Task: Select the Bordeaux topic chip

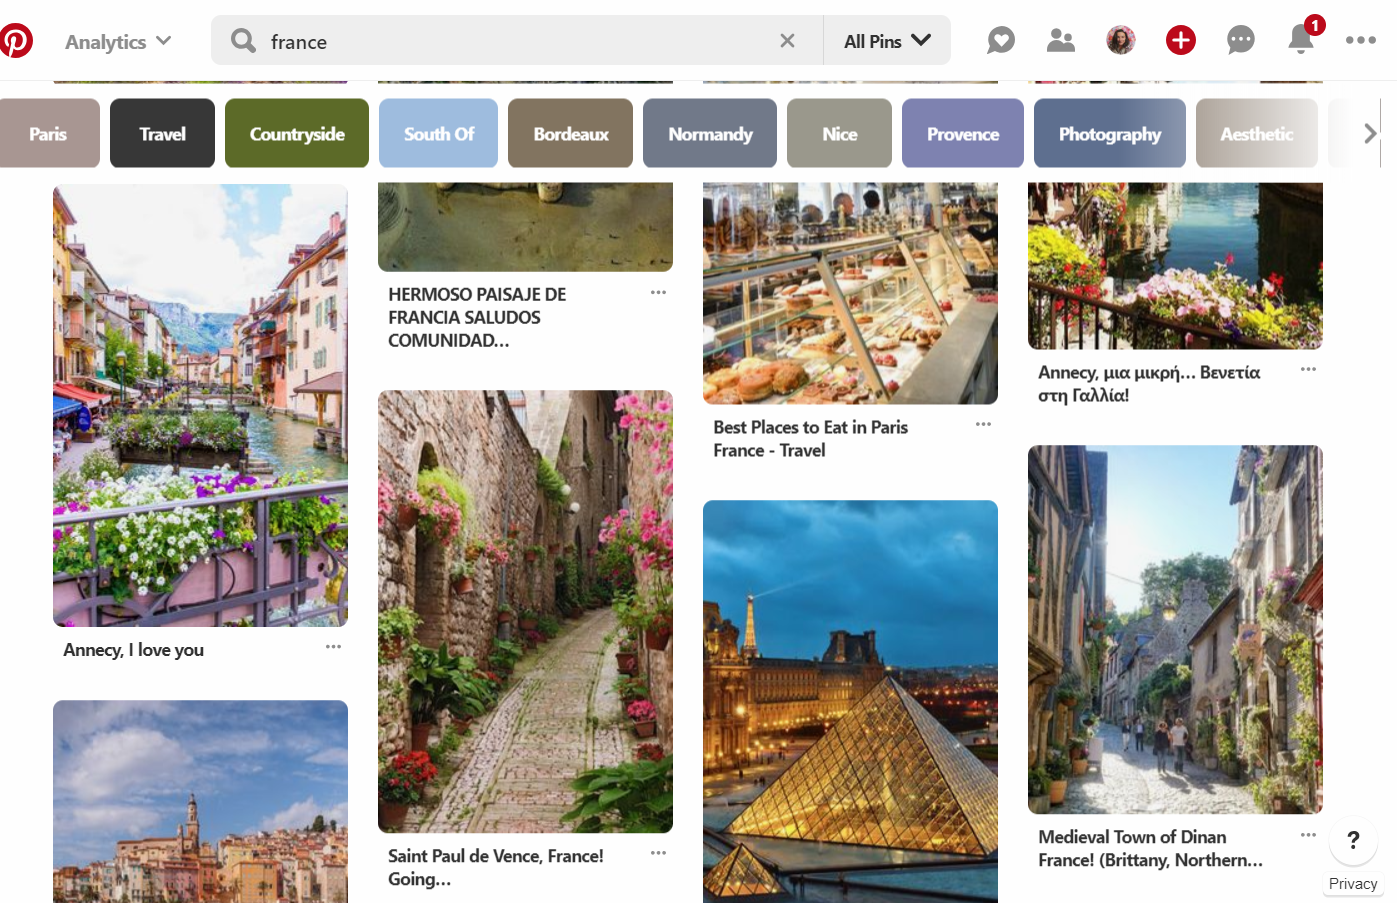Action: pos(570,133)
